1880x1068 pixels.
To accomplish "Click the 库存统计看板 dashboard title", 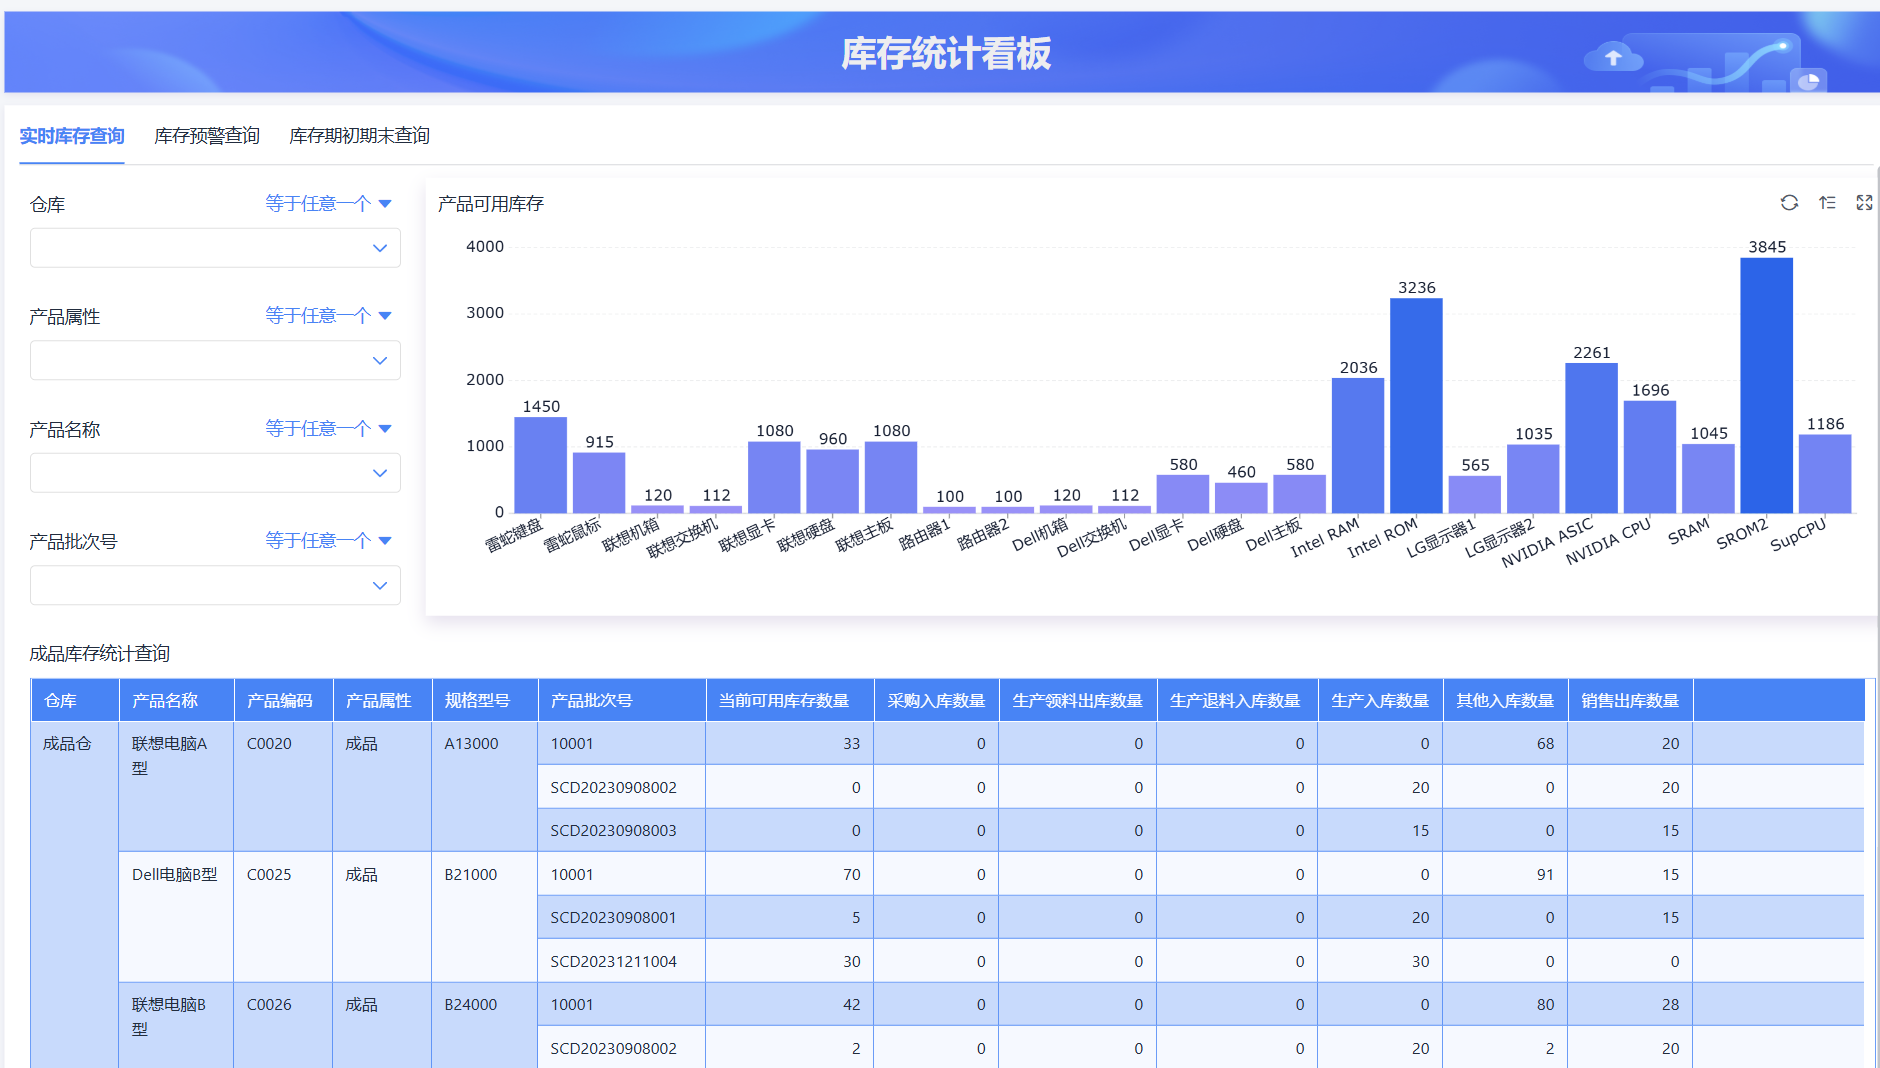I will tap(946, 53).
